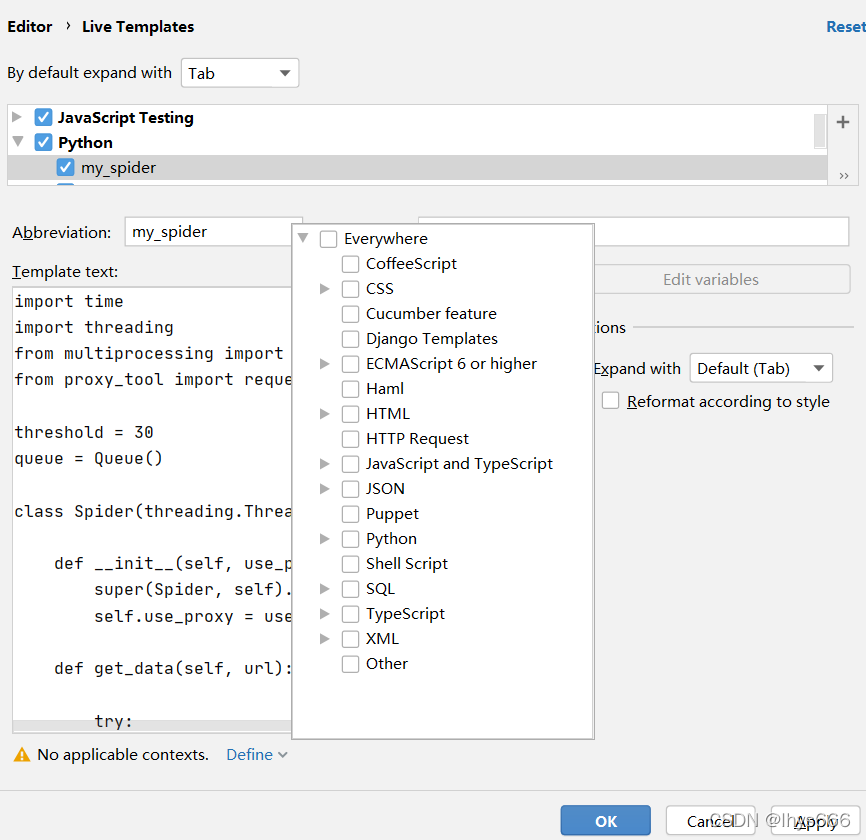
Task: Check ECMAScript 6 or higher checkbox
Action: (350, 364)
